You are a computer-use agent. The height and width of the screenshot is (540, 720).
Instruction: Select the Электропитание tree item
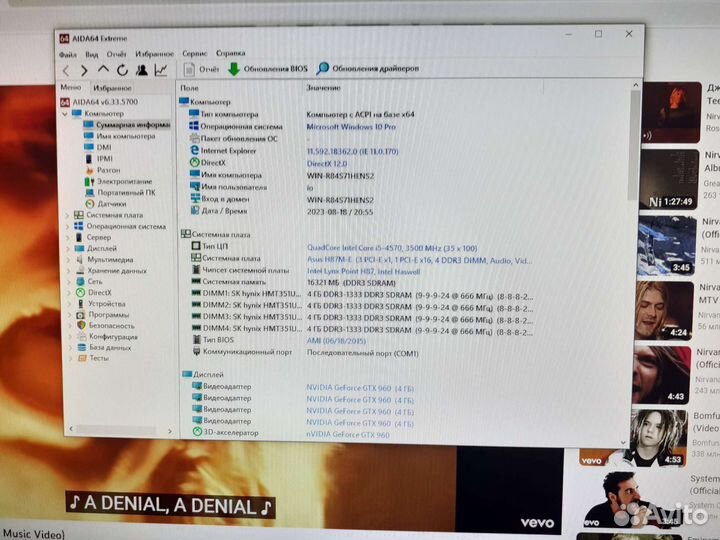[x=118, y=181]
